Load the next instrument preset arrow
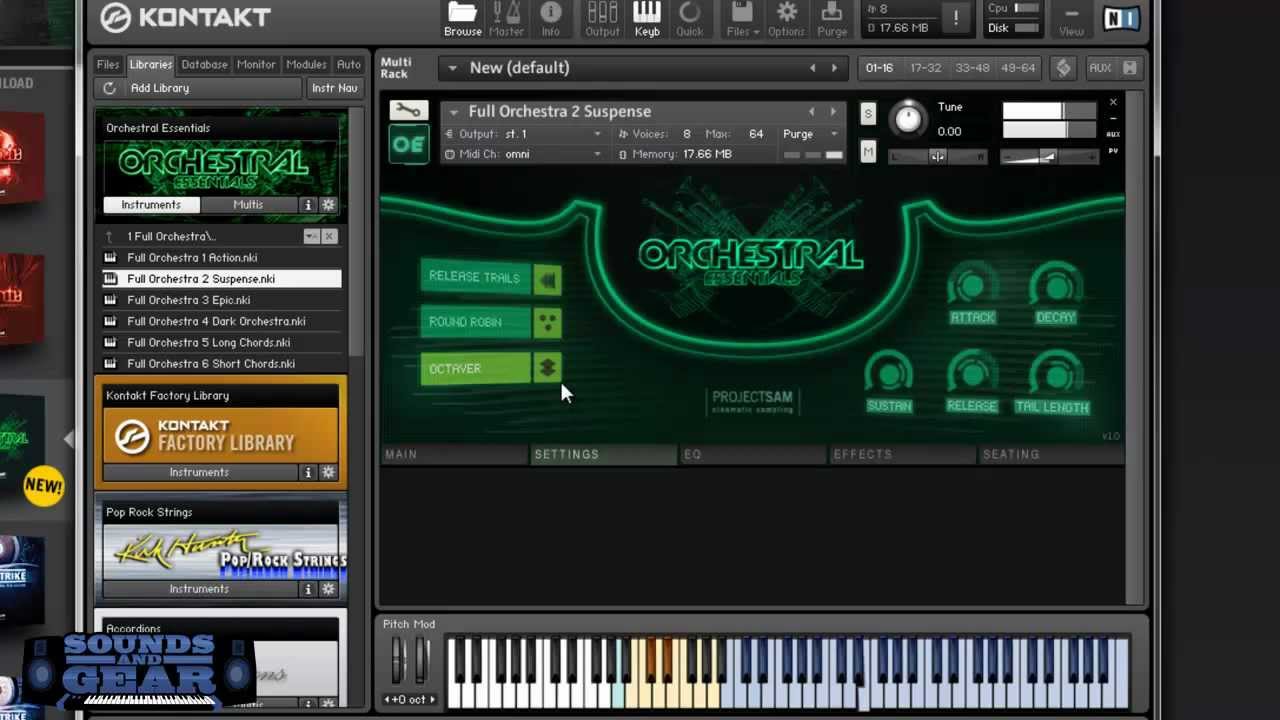1280x720 pixels. click(833, 111)
